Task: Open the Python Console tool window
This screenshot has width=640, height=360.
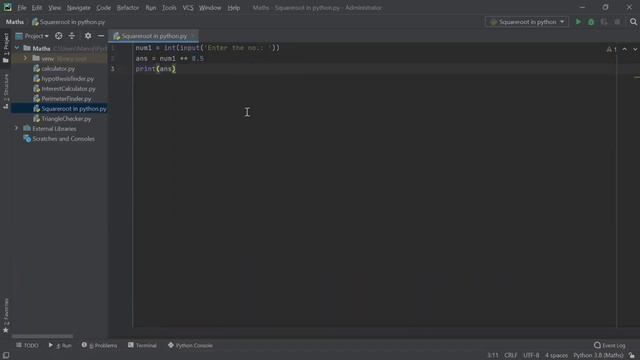Action: point(190,345)
